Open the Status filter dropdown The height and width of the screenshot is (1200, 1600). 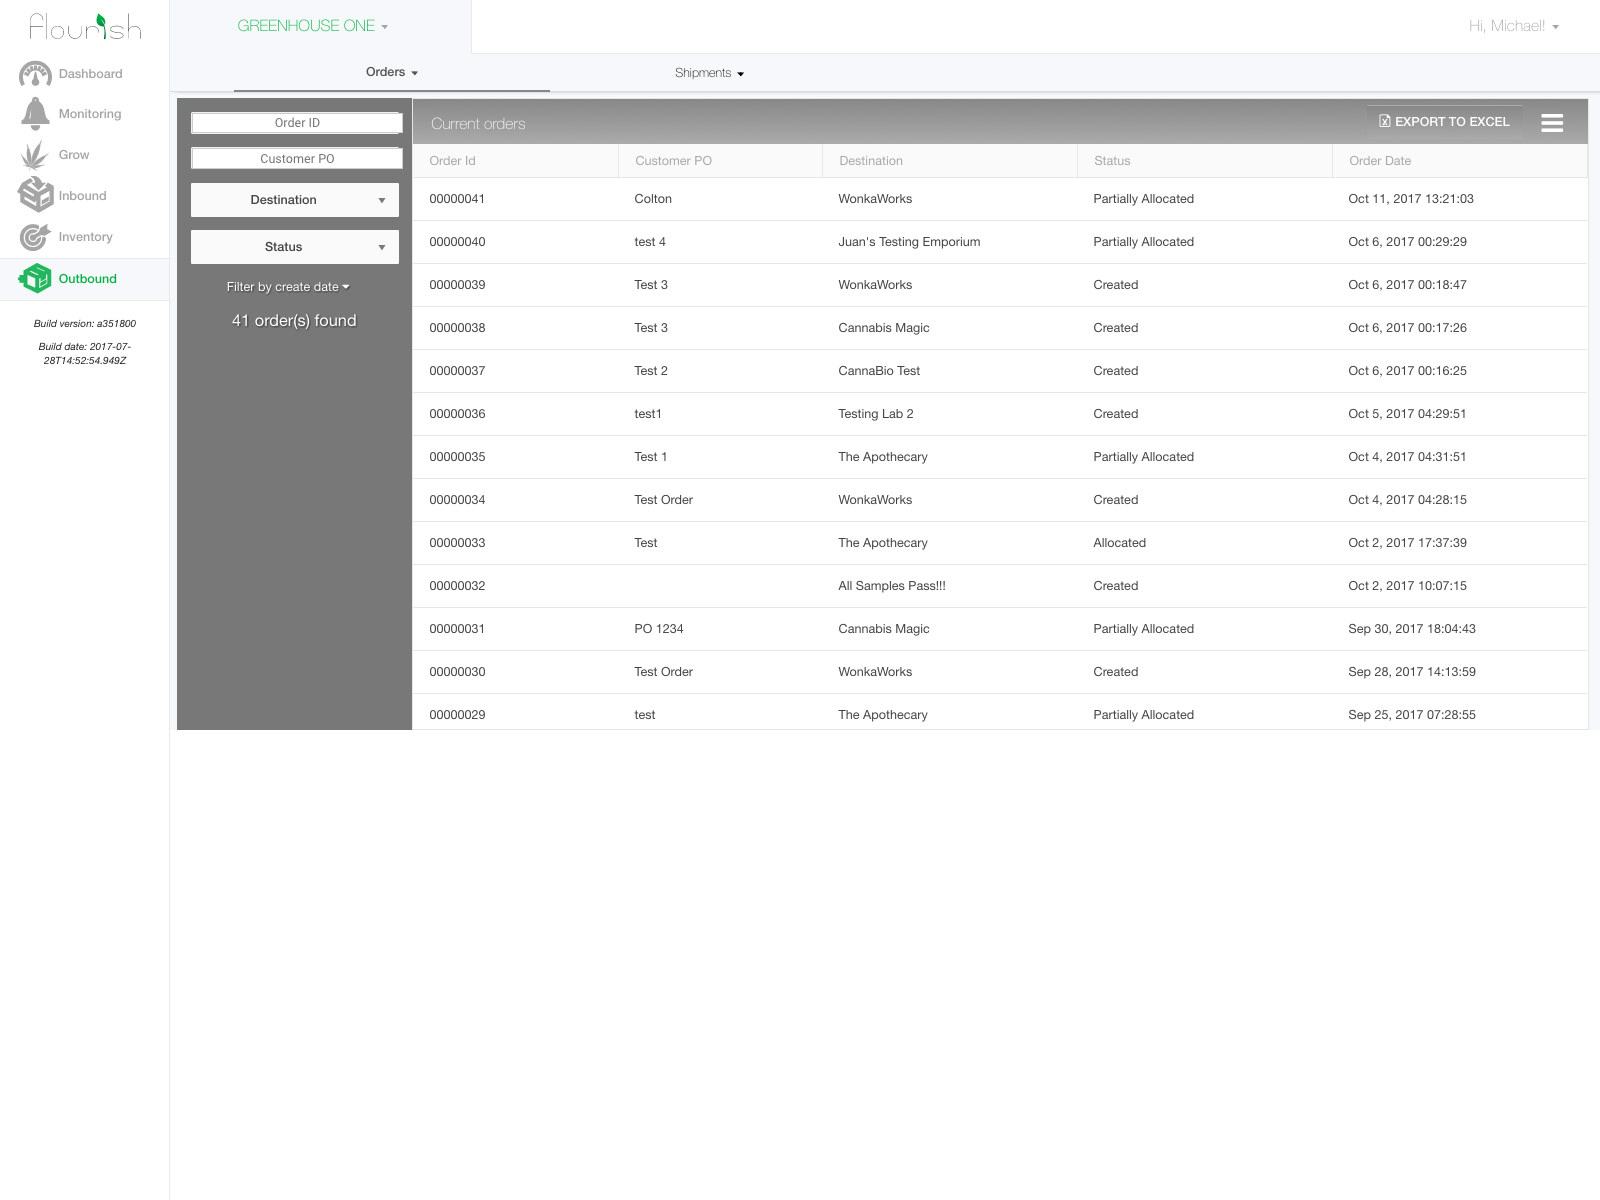coord(294,246)
